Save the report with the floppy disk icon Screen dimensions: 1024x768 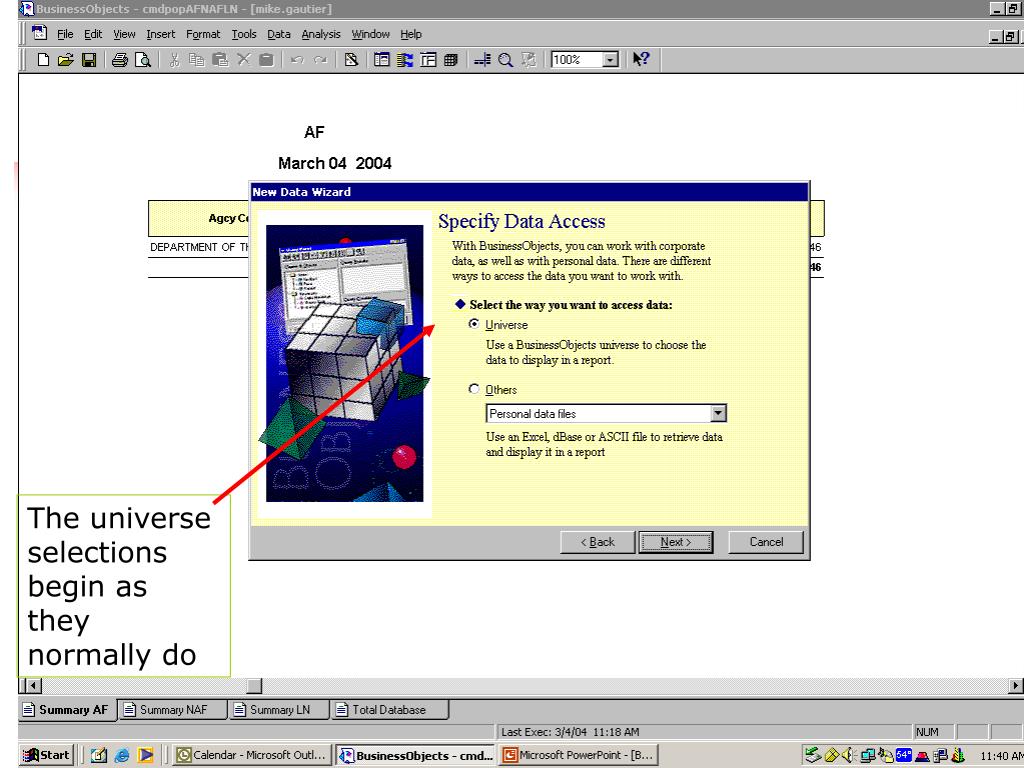pyautogui.click(x=89, y=60)
